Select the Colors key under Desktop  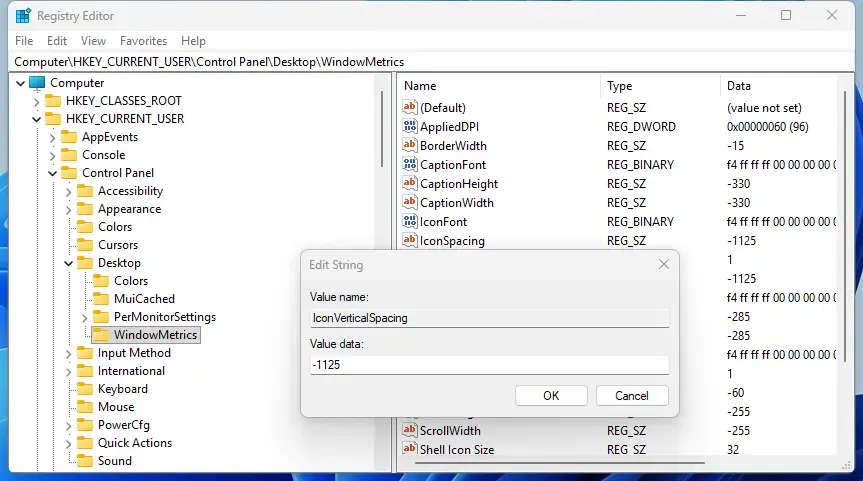point(131,281)
